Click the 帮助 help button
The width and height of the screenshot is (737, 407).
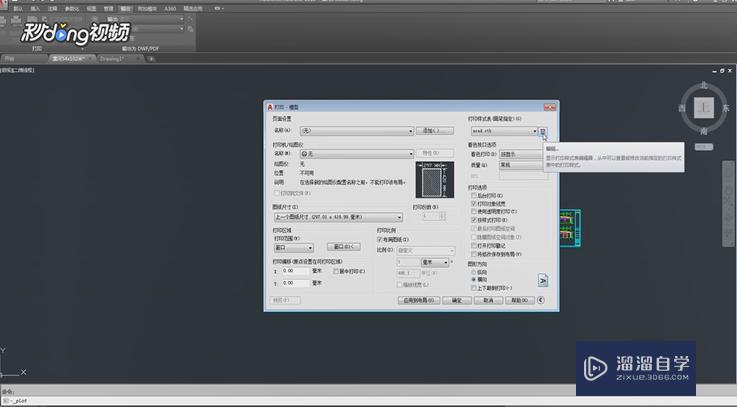click(x=519, y=300)
